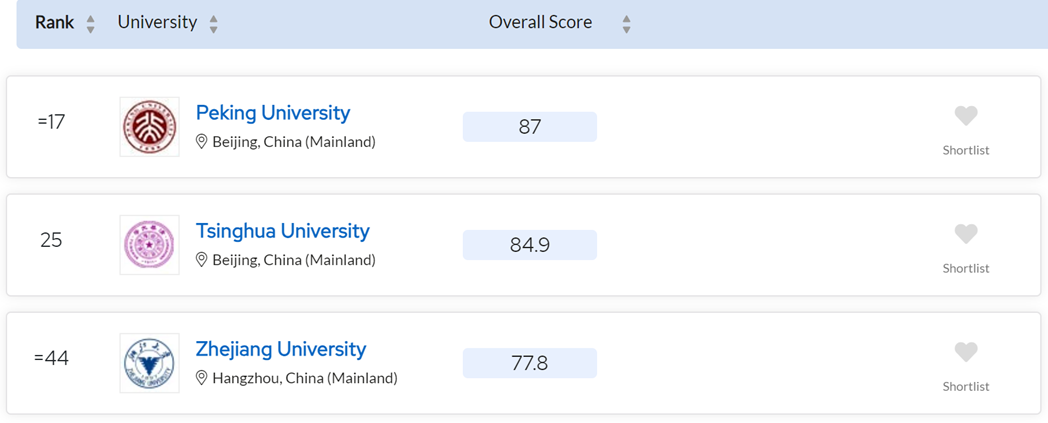Click Zhejiang University blue logo
The width and height of the screenshot is (1048, 423).
[150, 363]
